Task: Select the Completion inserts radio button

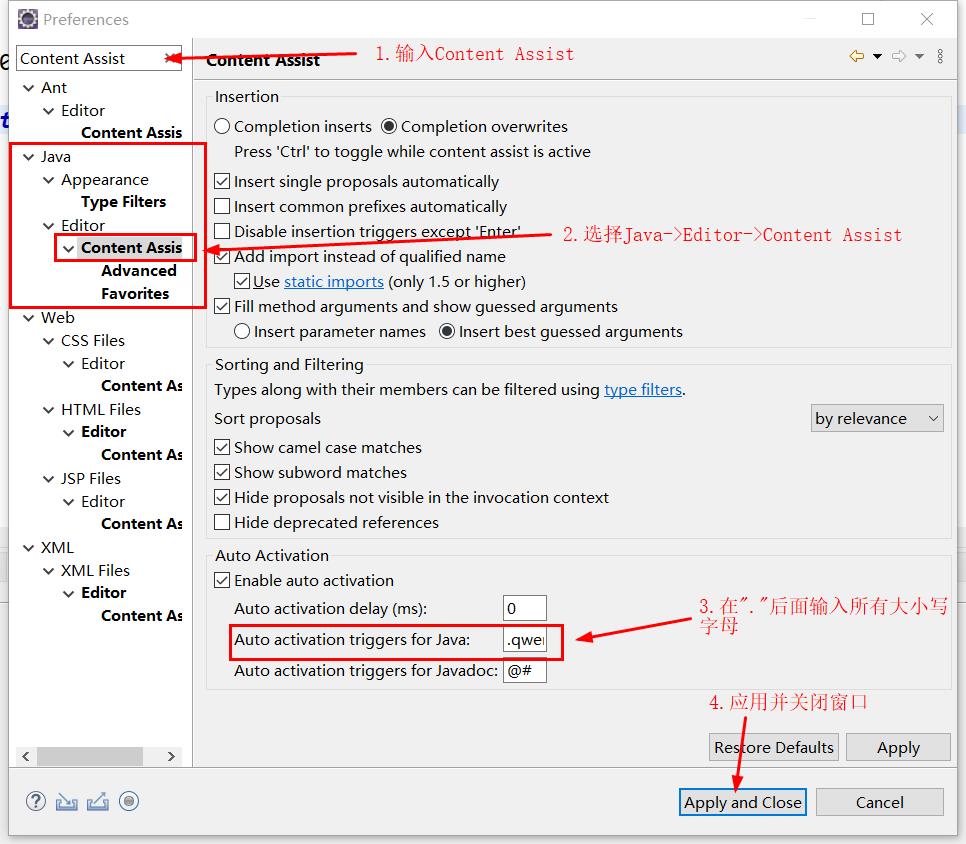Action: tap(222, 126)
